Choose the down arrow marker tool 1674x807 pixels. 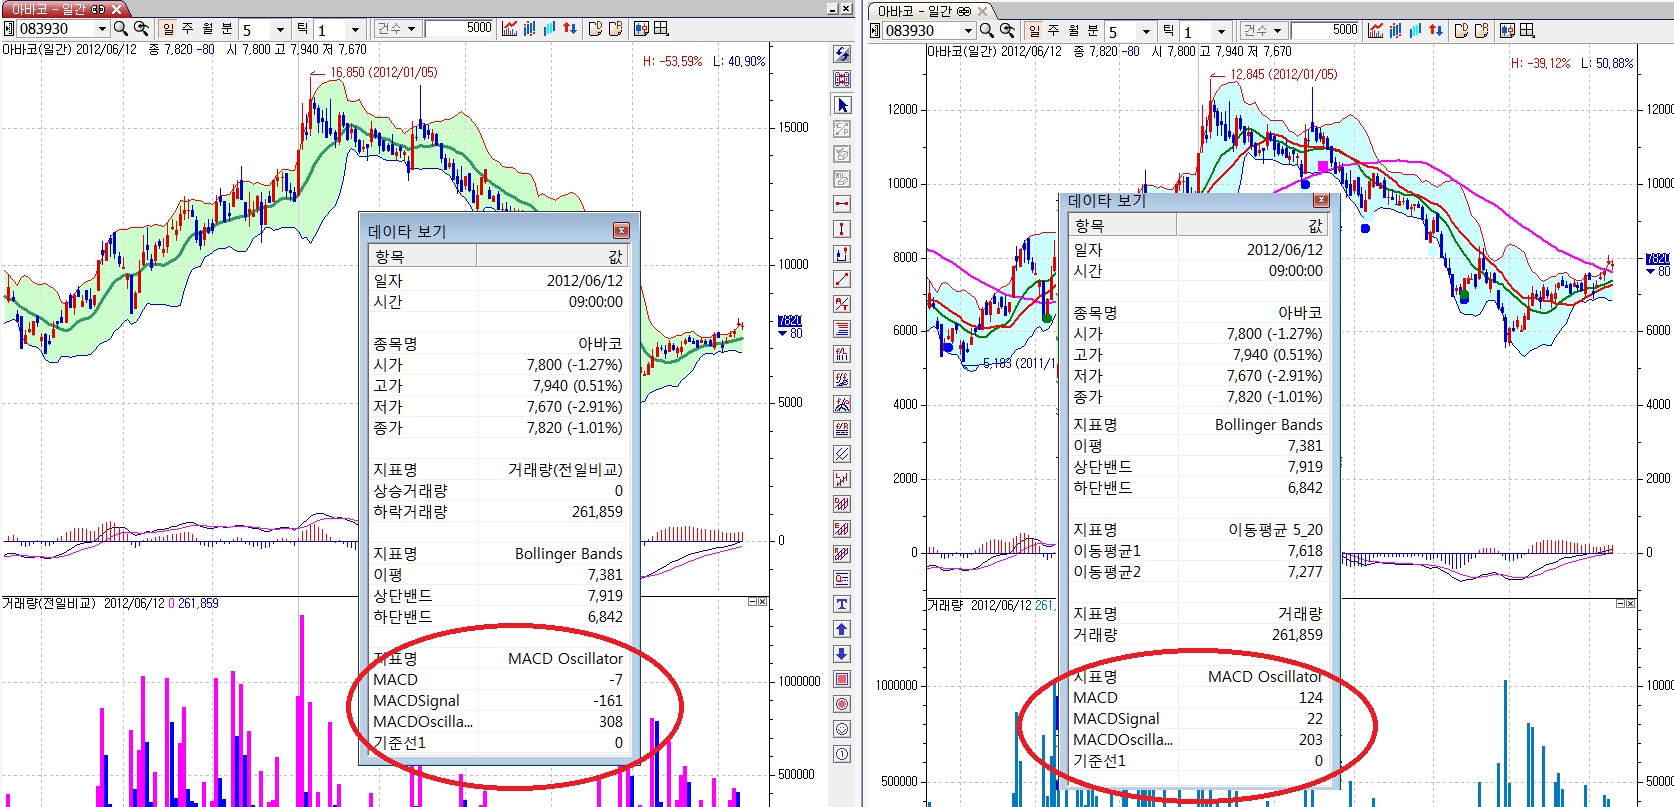pyautogui.click(x=842, y=654)
